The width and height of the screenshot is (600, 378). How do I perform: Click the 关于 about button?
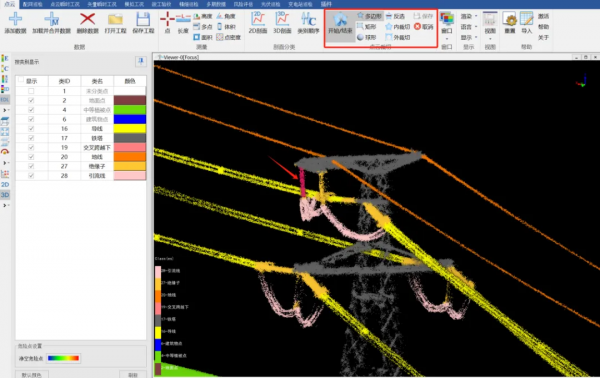coord(543,37)
